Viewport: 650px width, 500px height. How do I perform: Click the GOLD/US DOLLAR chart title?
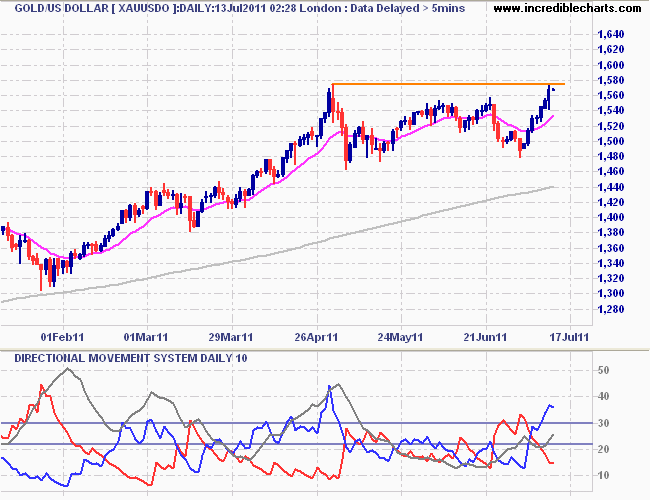[51, 9]
